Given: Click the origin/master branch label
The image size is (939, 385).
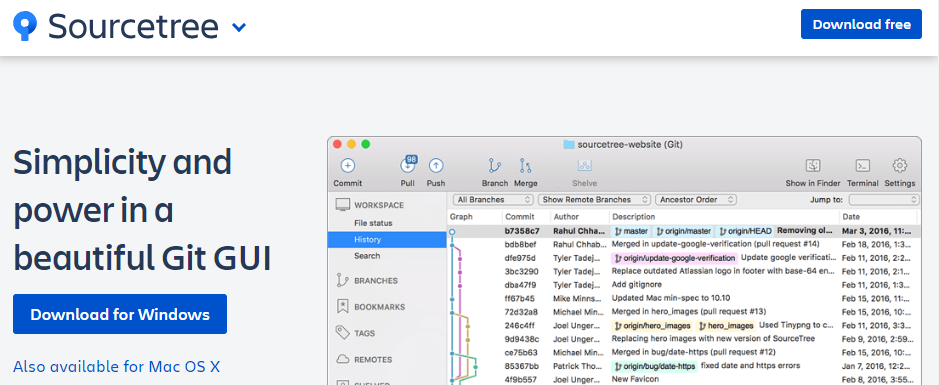Looking at the screenshot, I should (684, 231).
